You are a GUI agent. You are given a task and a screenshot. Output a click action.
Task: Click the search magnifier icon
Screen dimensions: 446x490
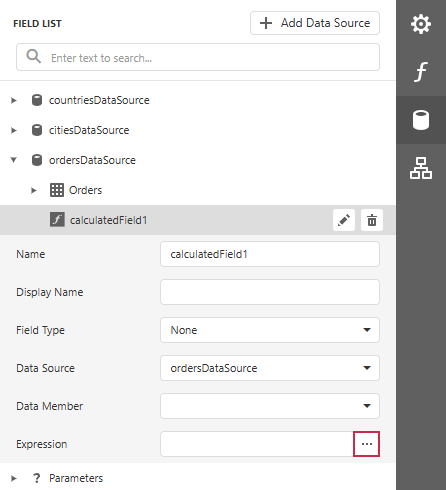[34, 57]
